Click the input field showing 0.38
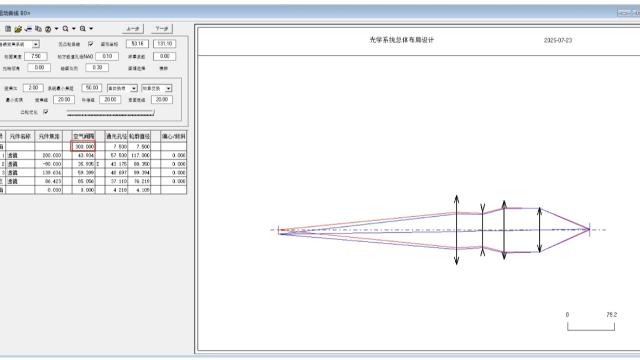The width and height of the screenshot is (640, 360). point(97,68)
